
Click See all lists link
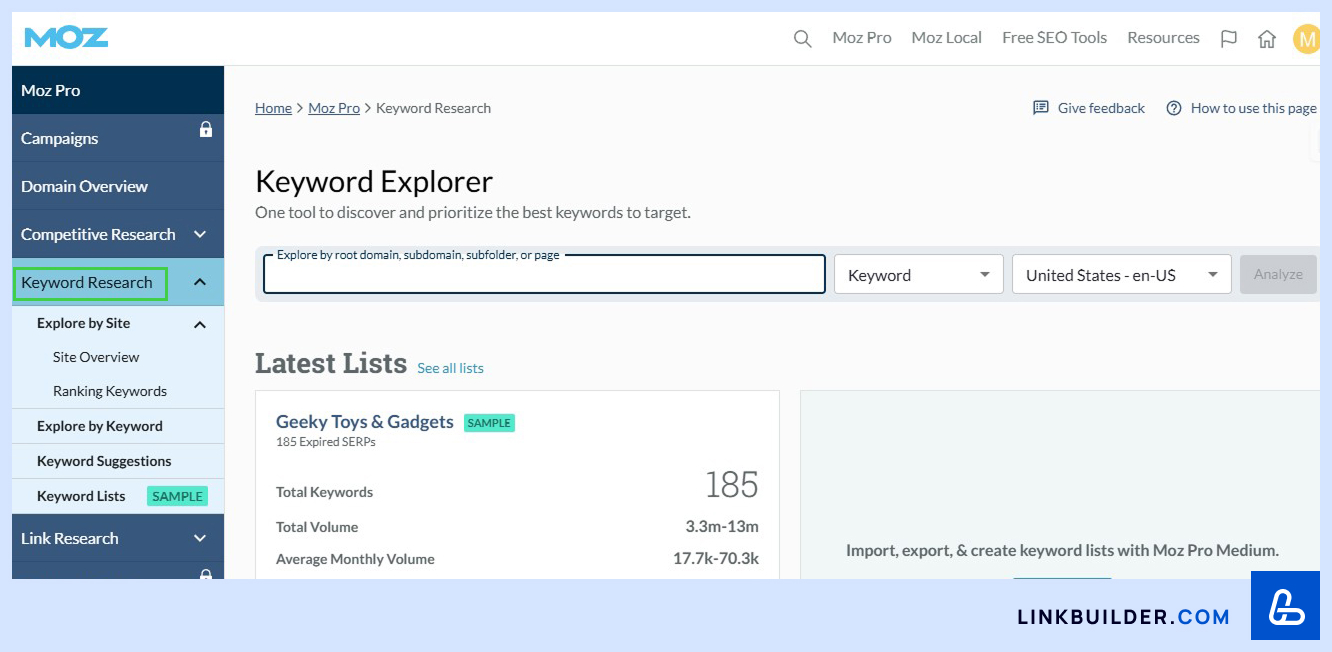click(450, 368)
